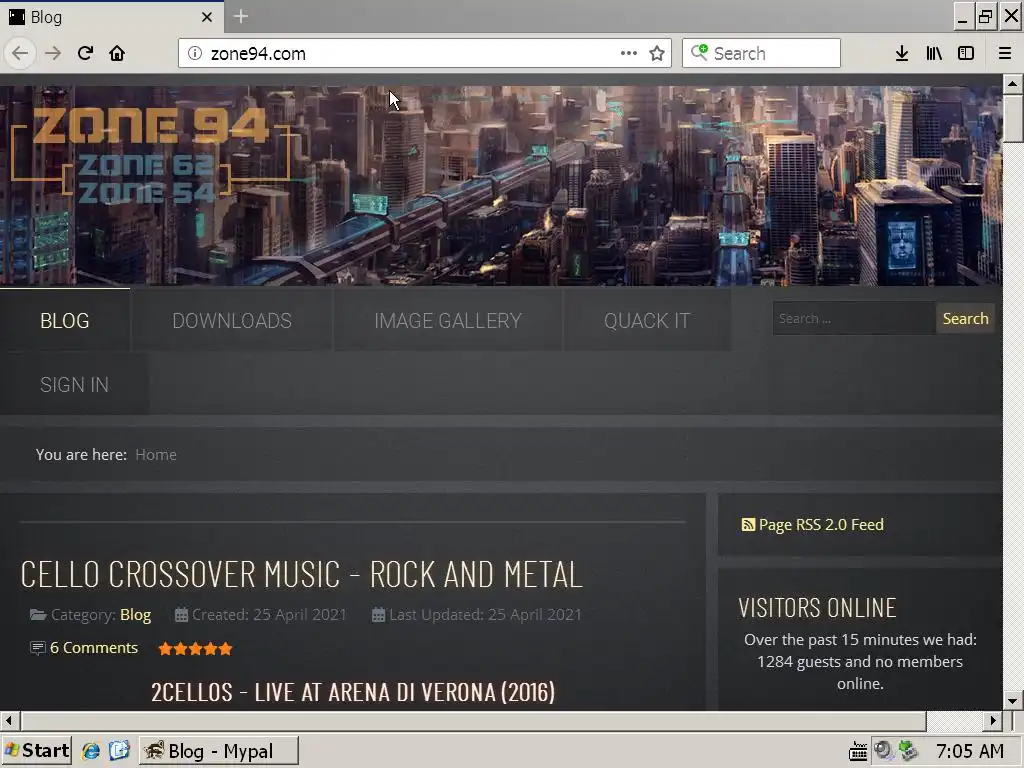Select the Blog - Mypal taskbar button
This screenshot has width=1024, height=768.
pos(219,751)
